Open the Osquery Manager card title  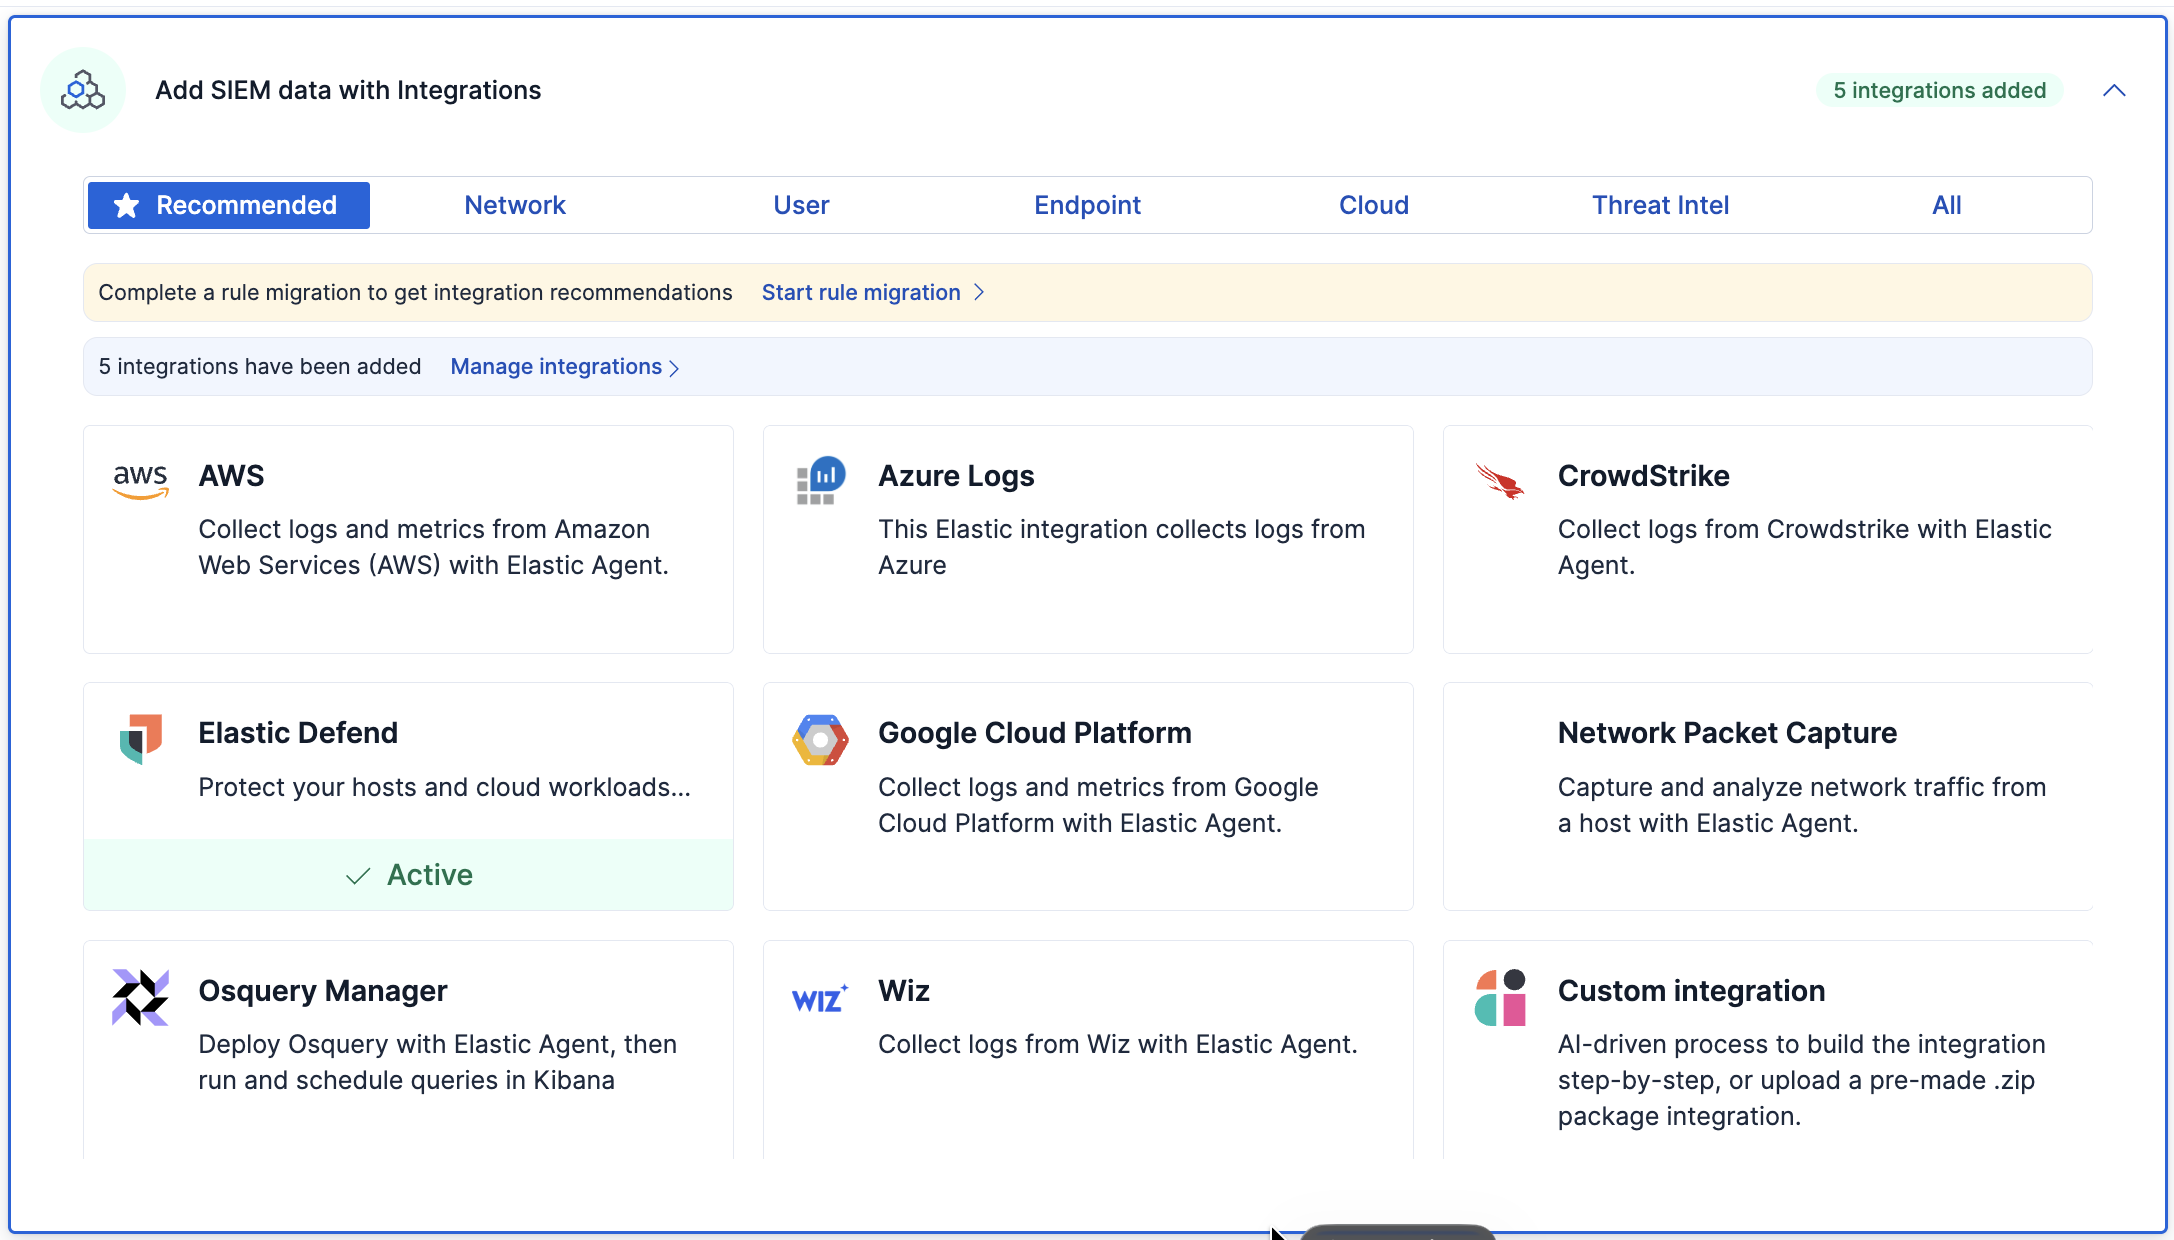click(x=322, y=991)
